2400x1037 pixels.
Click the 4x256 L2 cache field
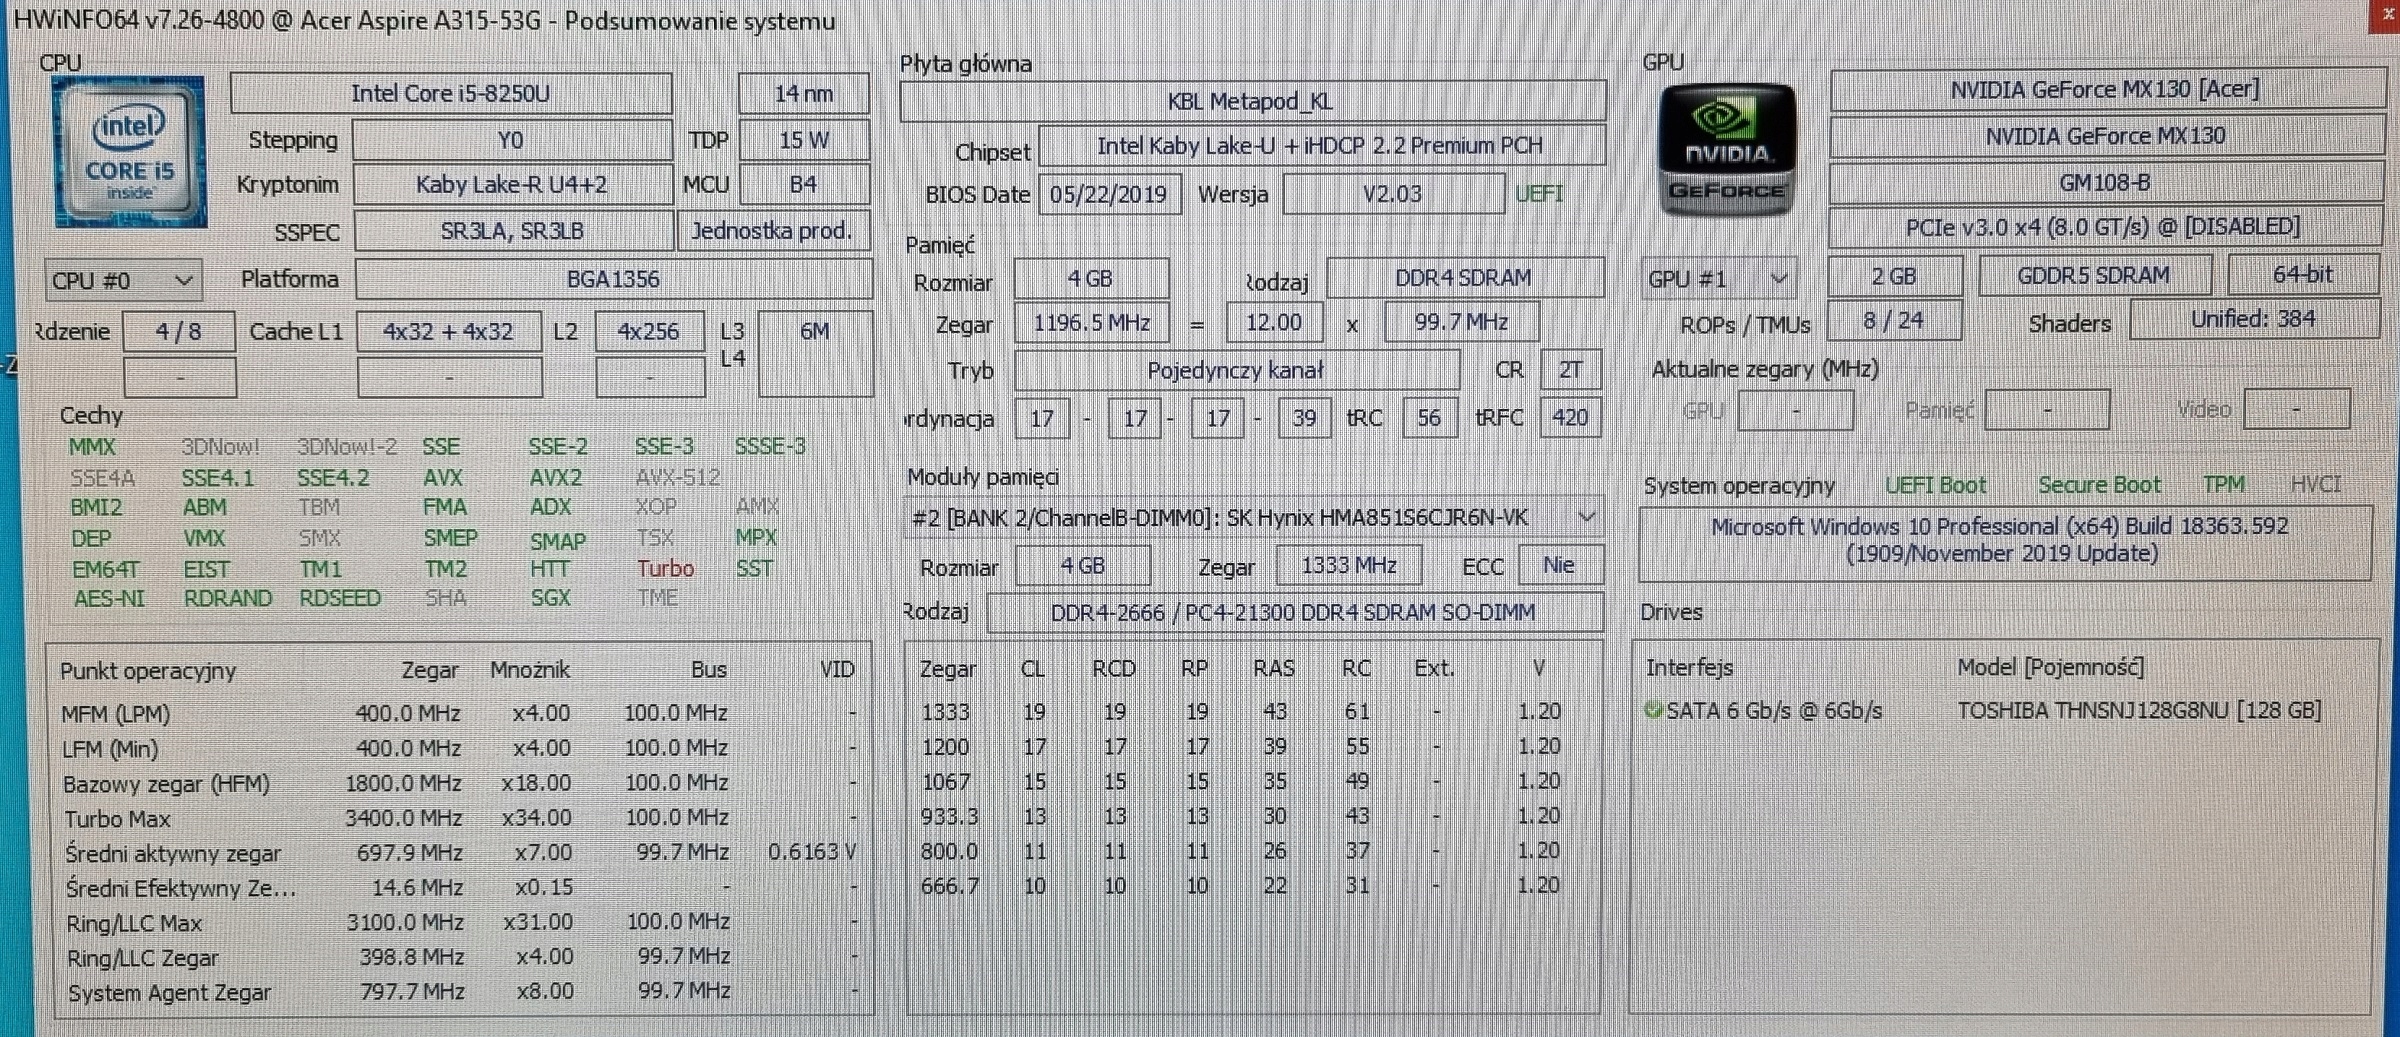649,331
